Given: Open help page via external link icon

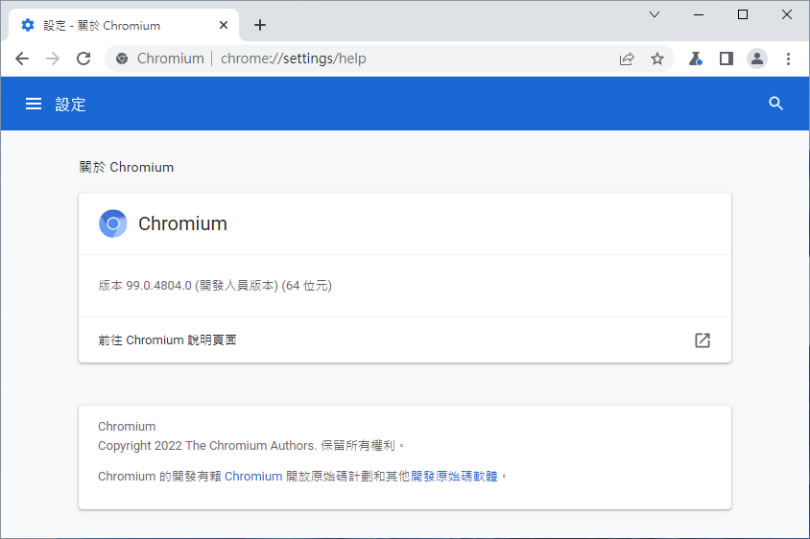Looking at the screenshot, I should tap(702, 340).
